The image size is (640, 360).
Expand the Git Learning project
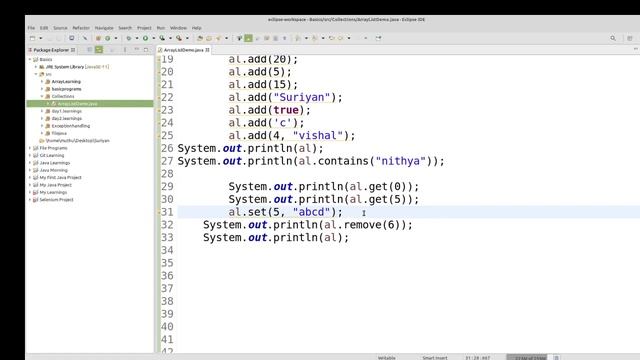pos(30,156)
